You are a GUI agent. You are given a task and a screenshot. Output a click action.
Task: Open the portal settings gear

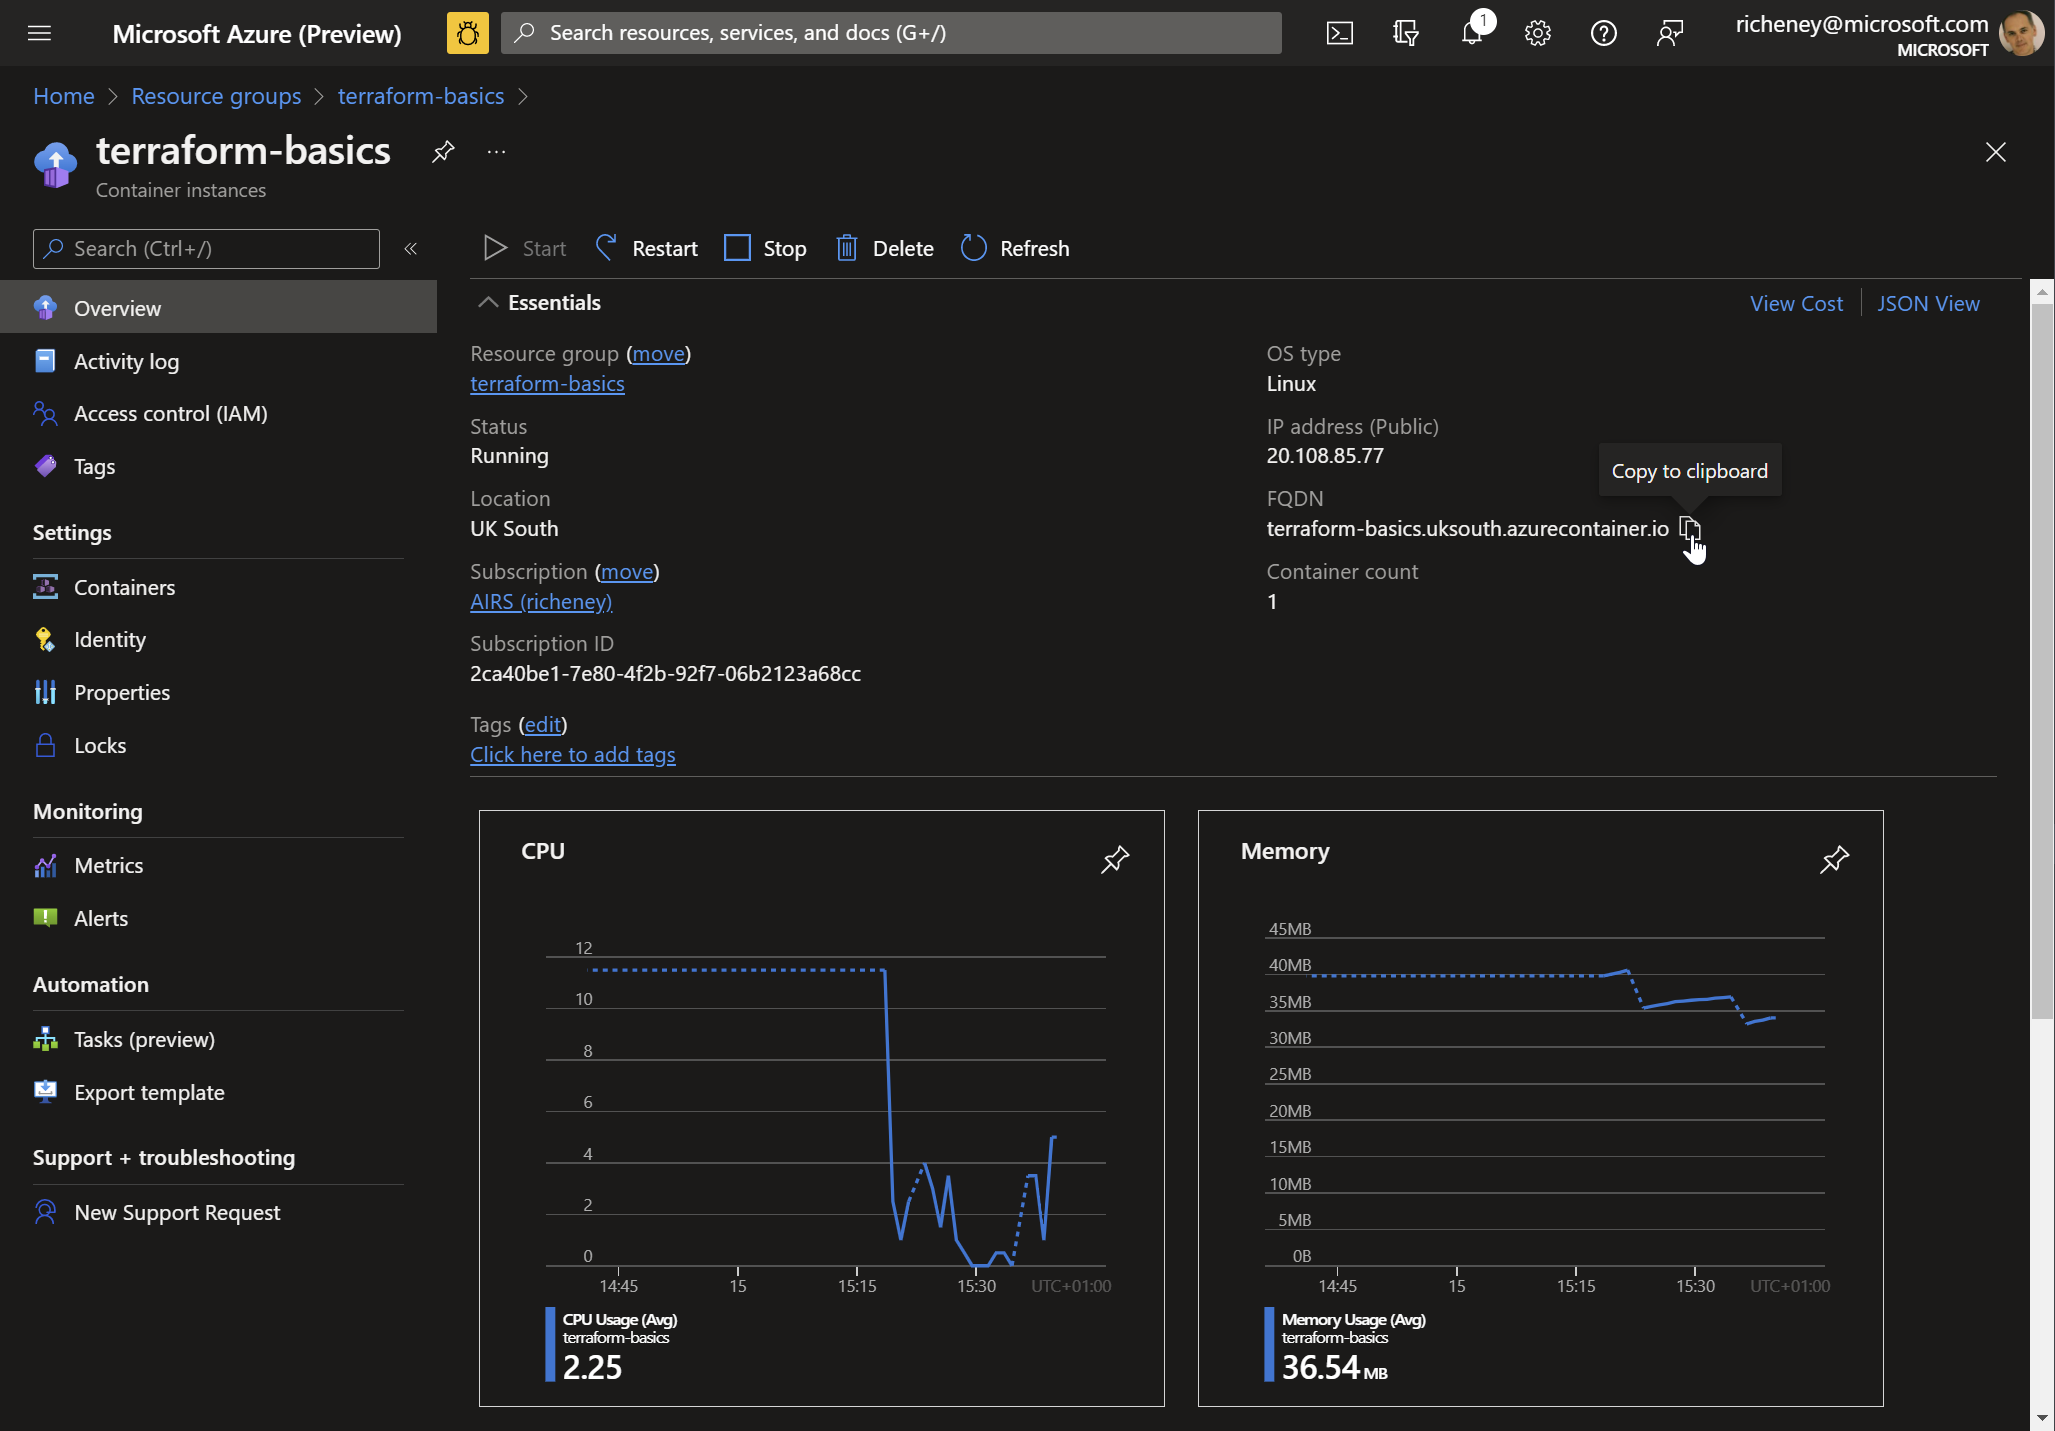pyautogui.click(x=1537, y=33)
